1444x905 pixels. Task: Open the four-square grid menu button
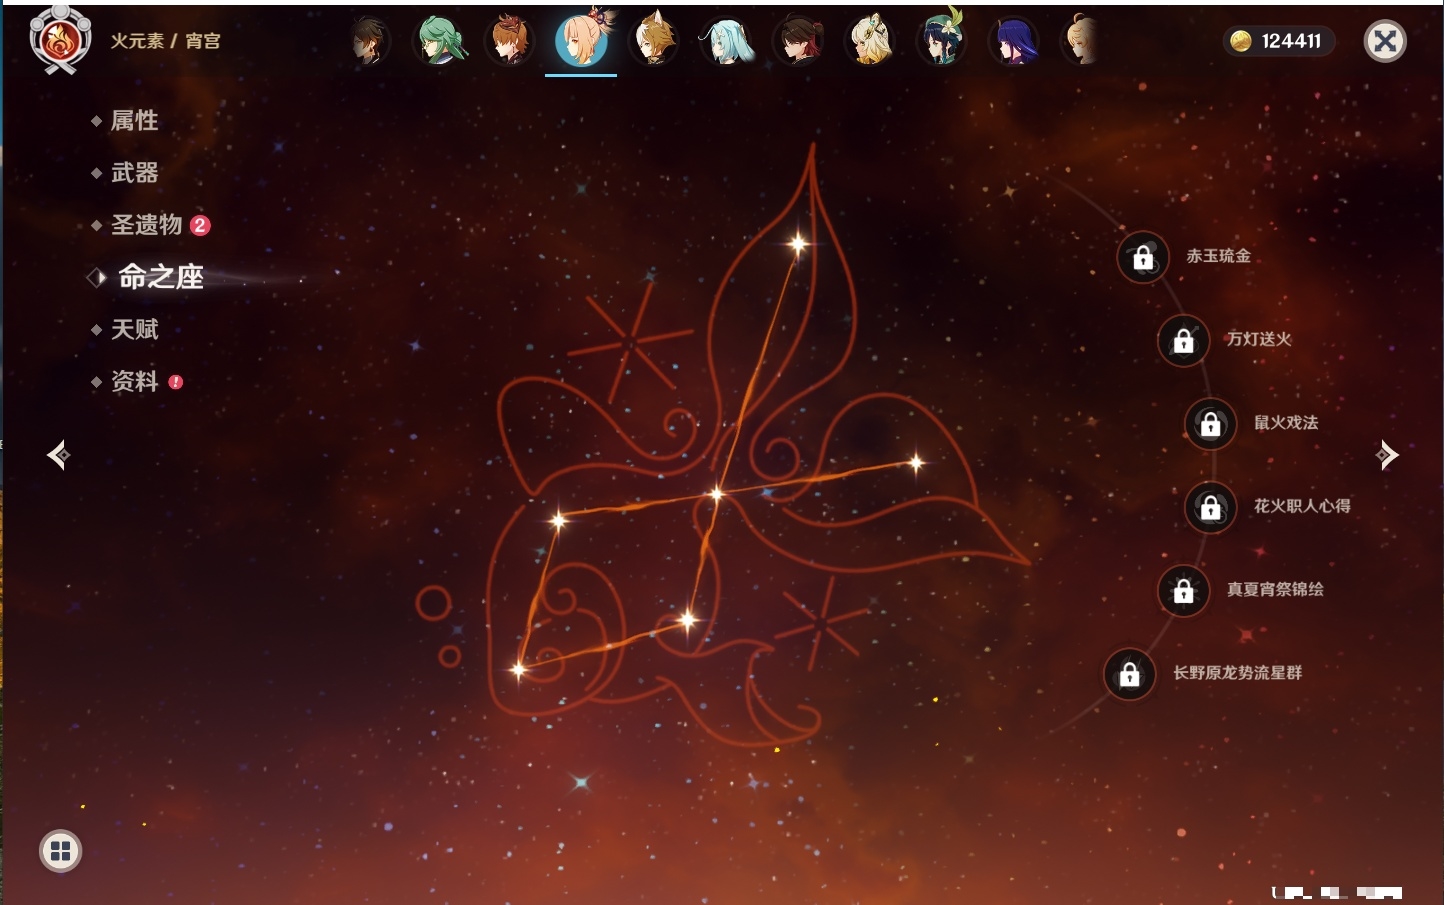60,851
